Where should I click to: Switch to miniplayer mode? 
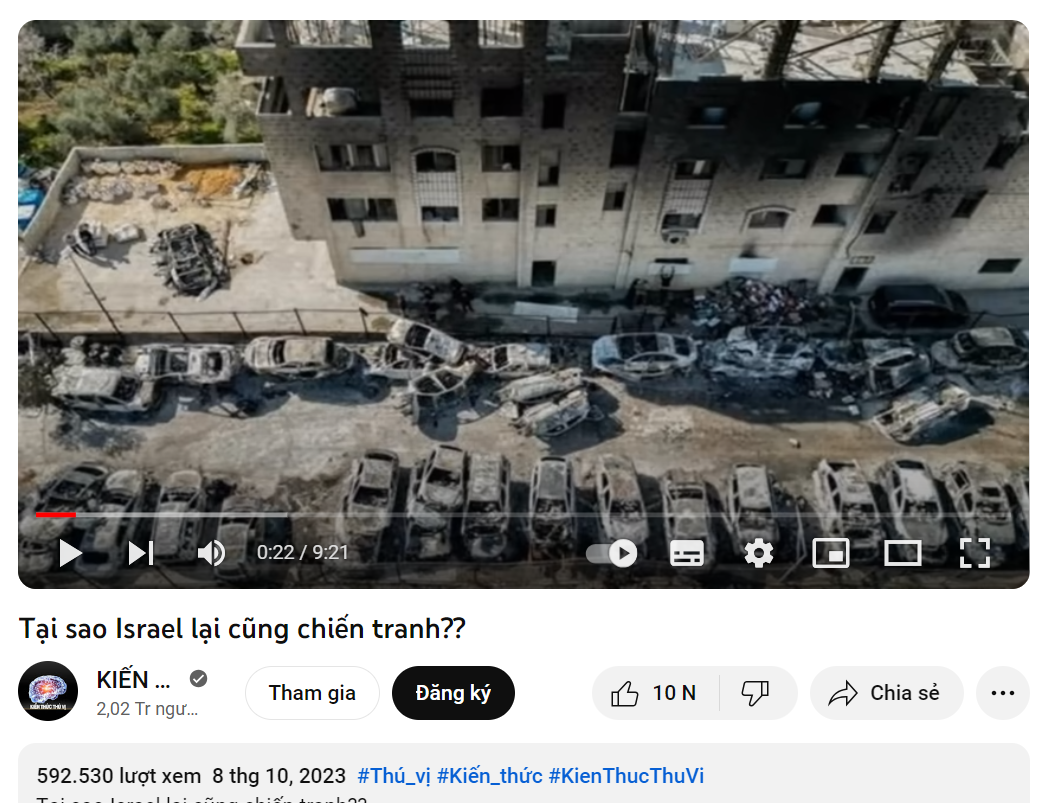point(831,553)
